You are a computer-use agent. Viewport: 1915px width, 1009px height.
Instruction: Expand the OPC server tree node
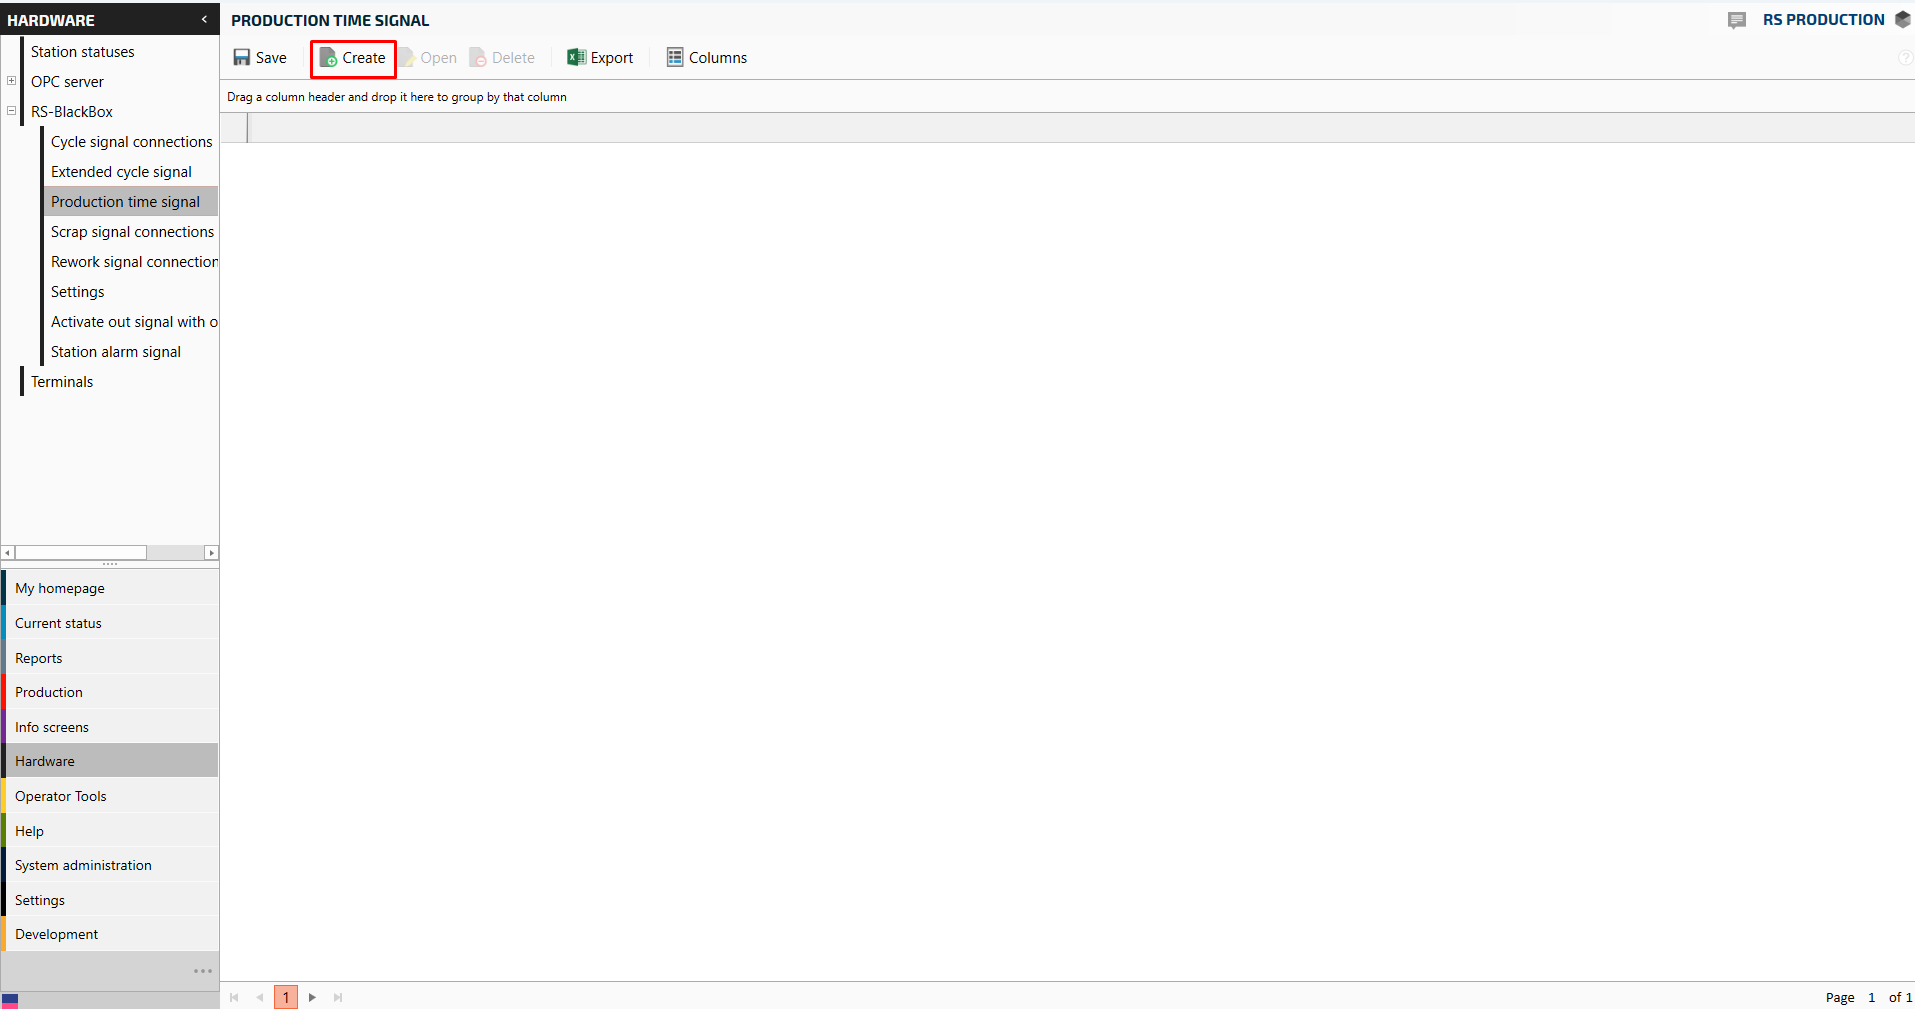point(12,81)
